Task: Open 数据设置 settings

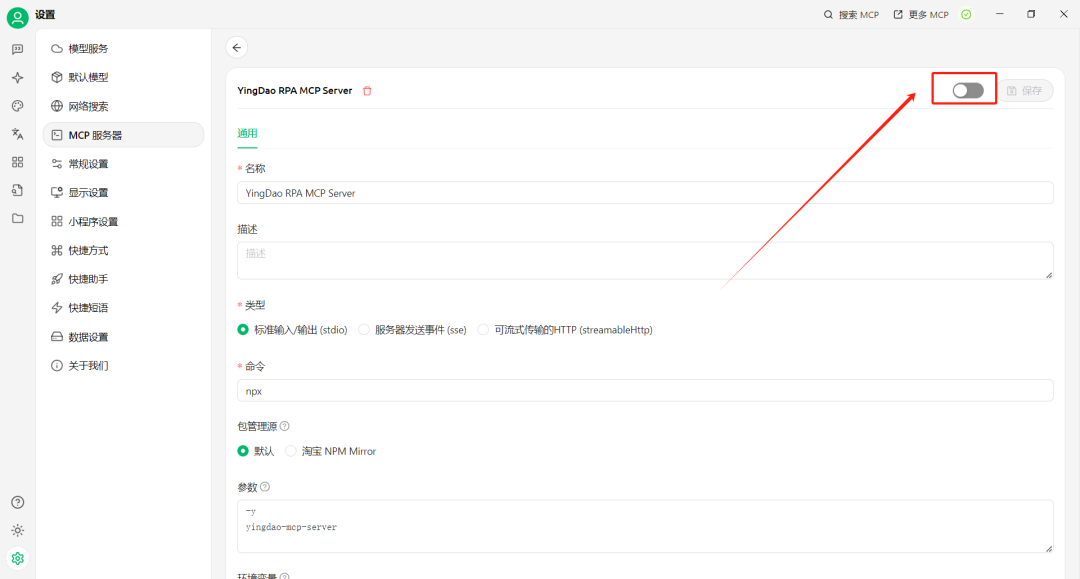Action: click(x=123, y=337)
